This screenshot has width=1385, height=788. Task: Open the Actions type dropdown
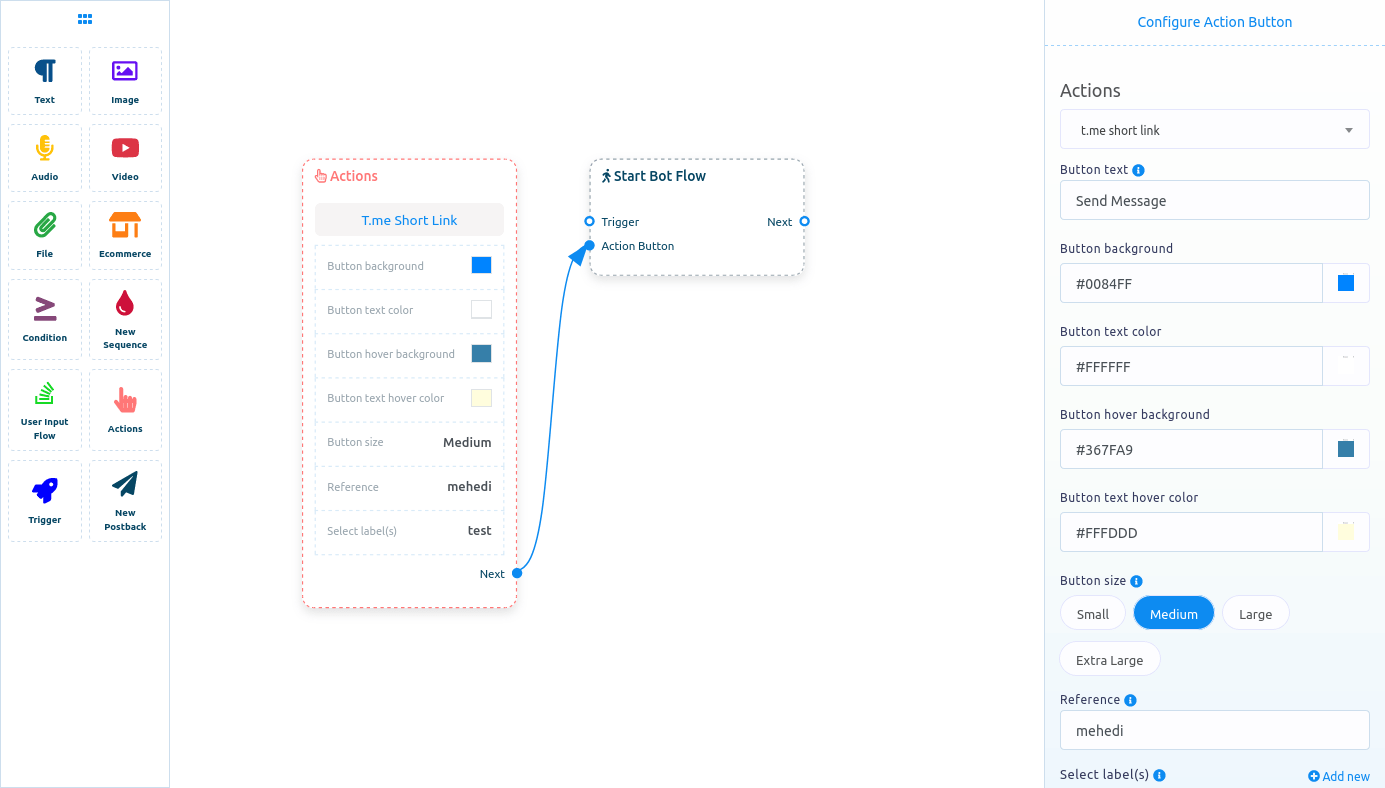tap(1214, 129)
